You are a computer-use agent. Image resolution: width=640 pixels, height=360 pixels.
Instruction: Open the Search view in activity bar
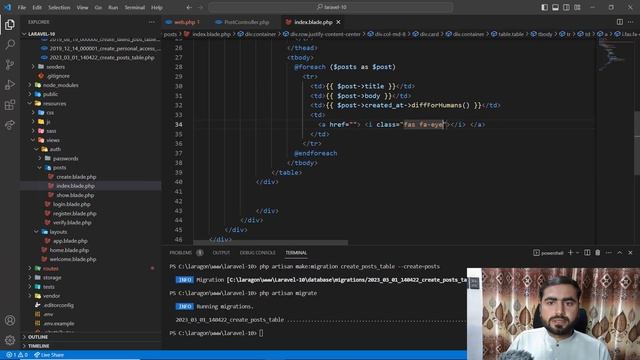[x=10, y=44]
